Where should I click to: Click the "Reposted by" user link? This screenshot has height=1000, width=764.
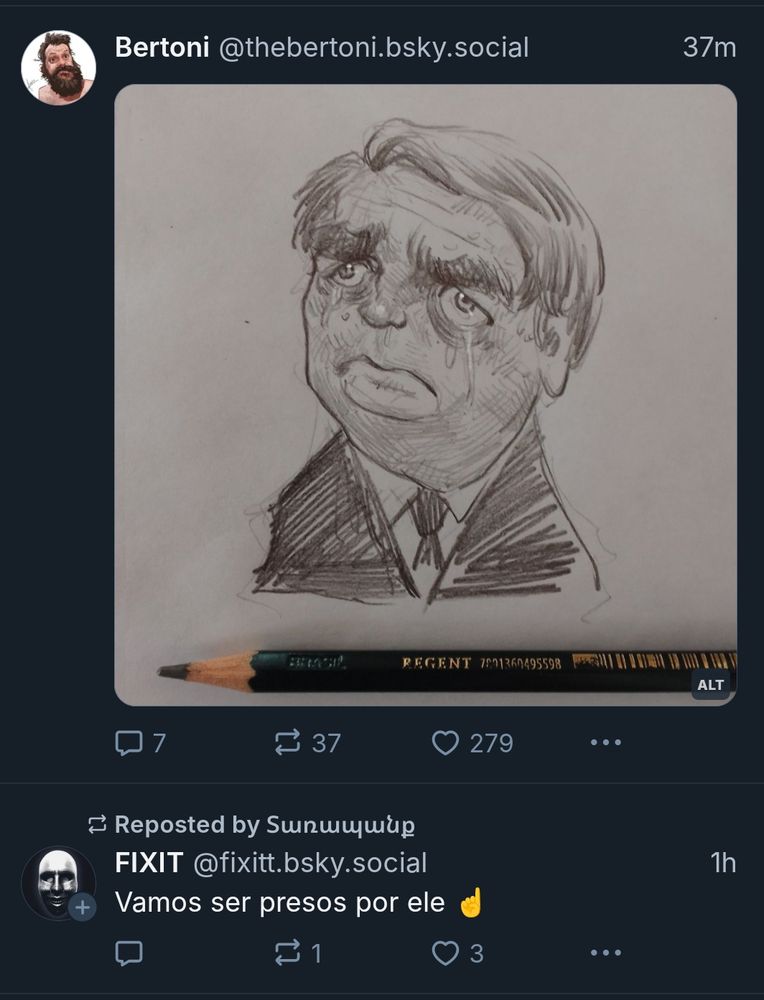(340, 825)
